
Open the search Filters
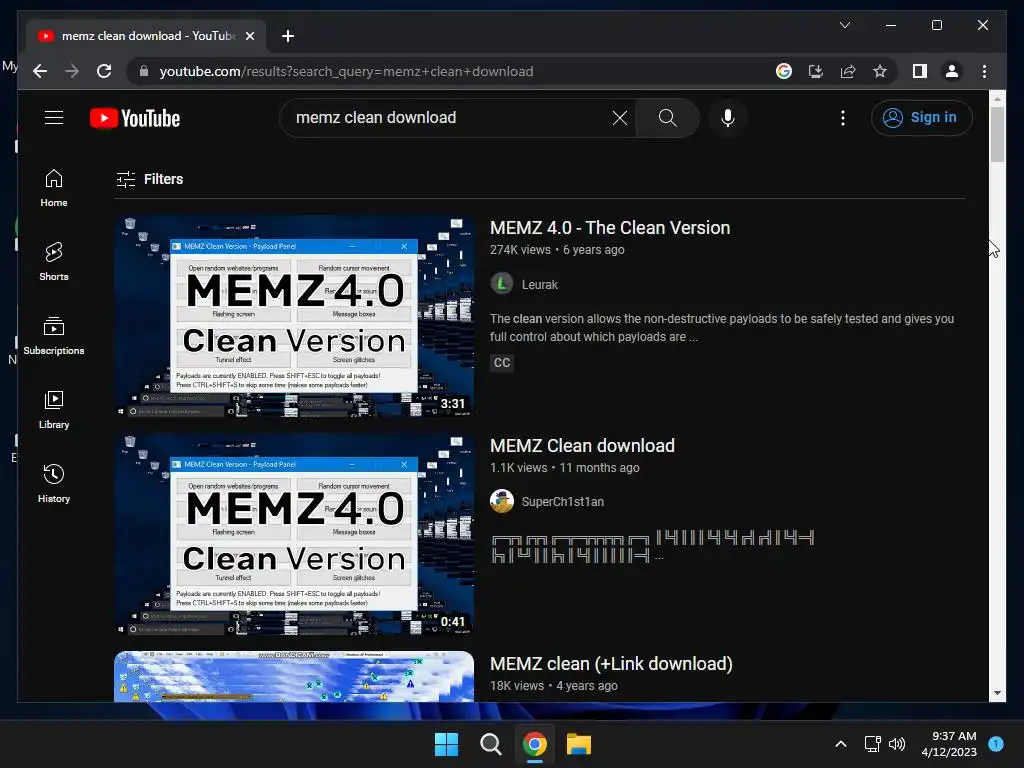pos(150,179)
